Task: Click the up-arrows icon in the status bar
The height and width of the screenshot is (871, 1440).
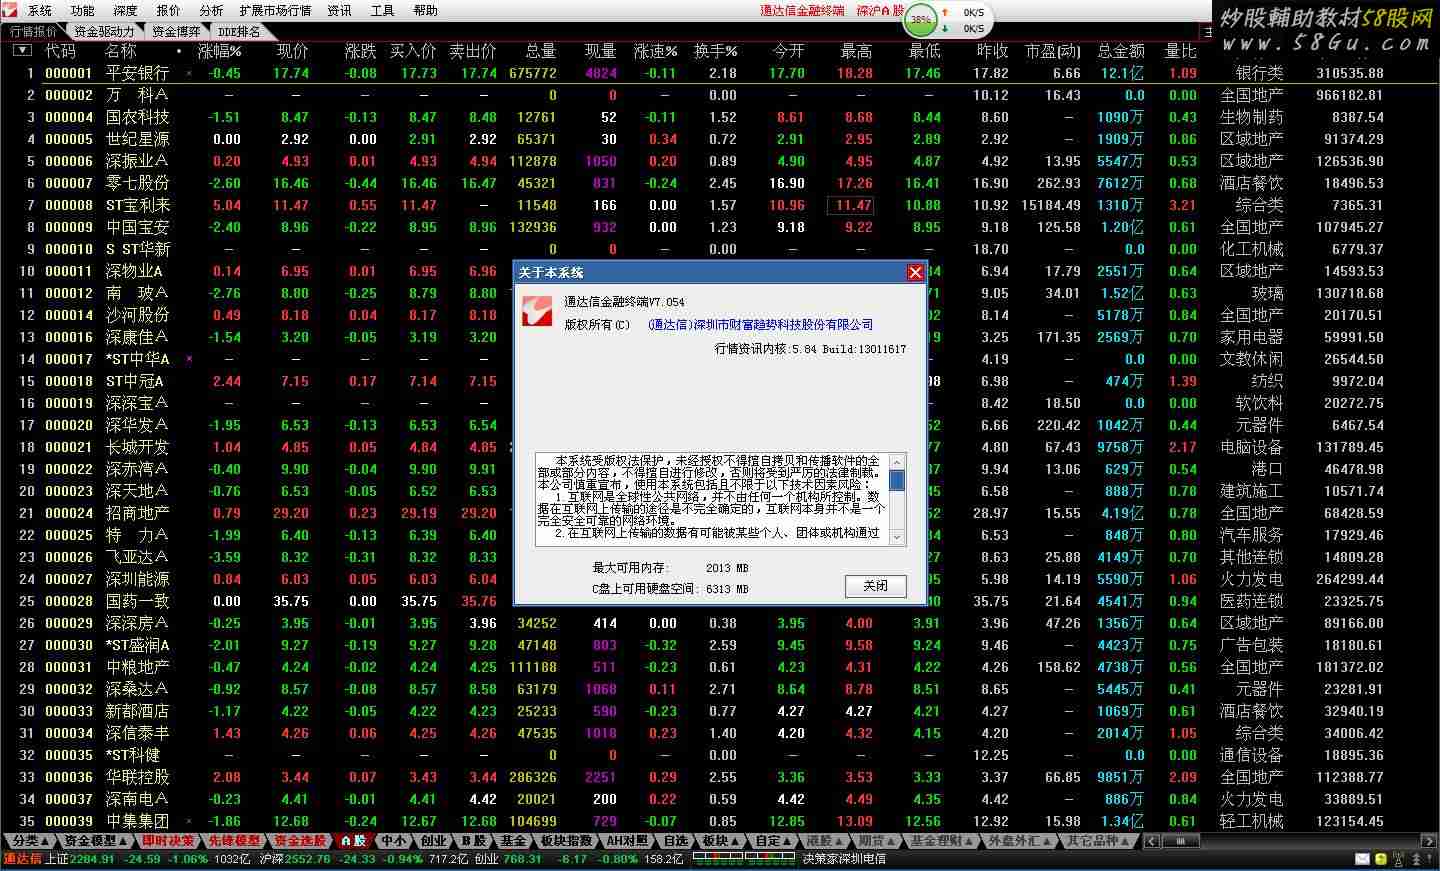Action: pyautogui.click(x=1415, y=859)
